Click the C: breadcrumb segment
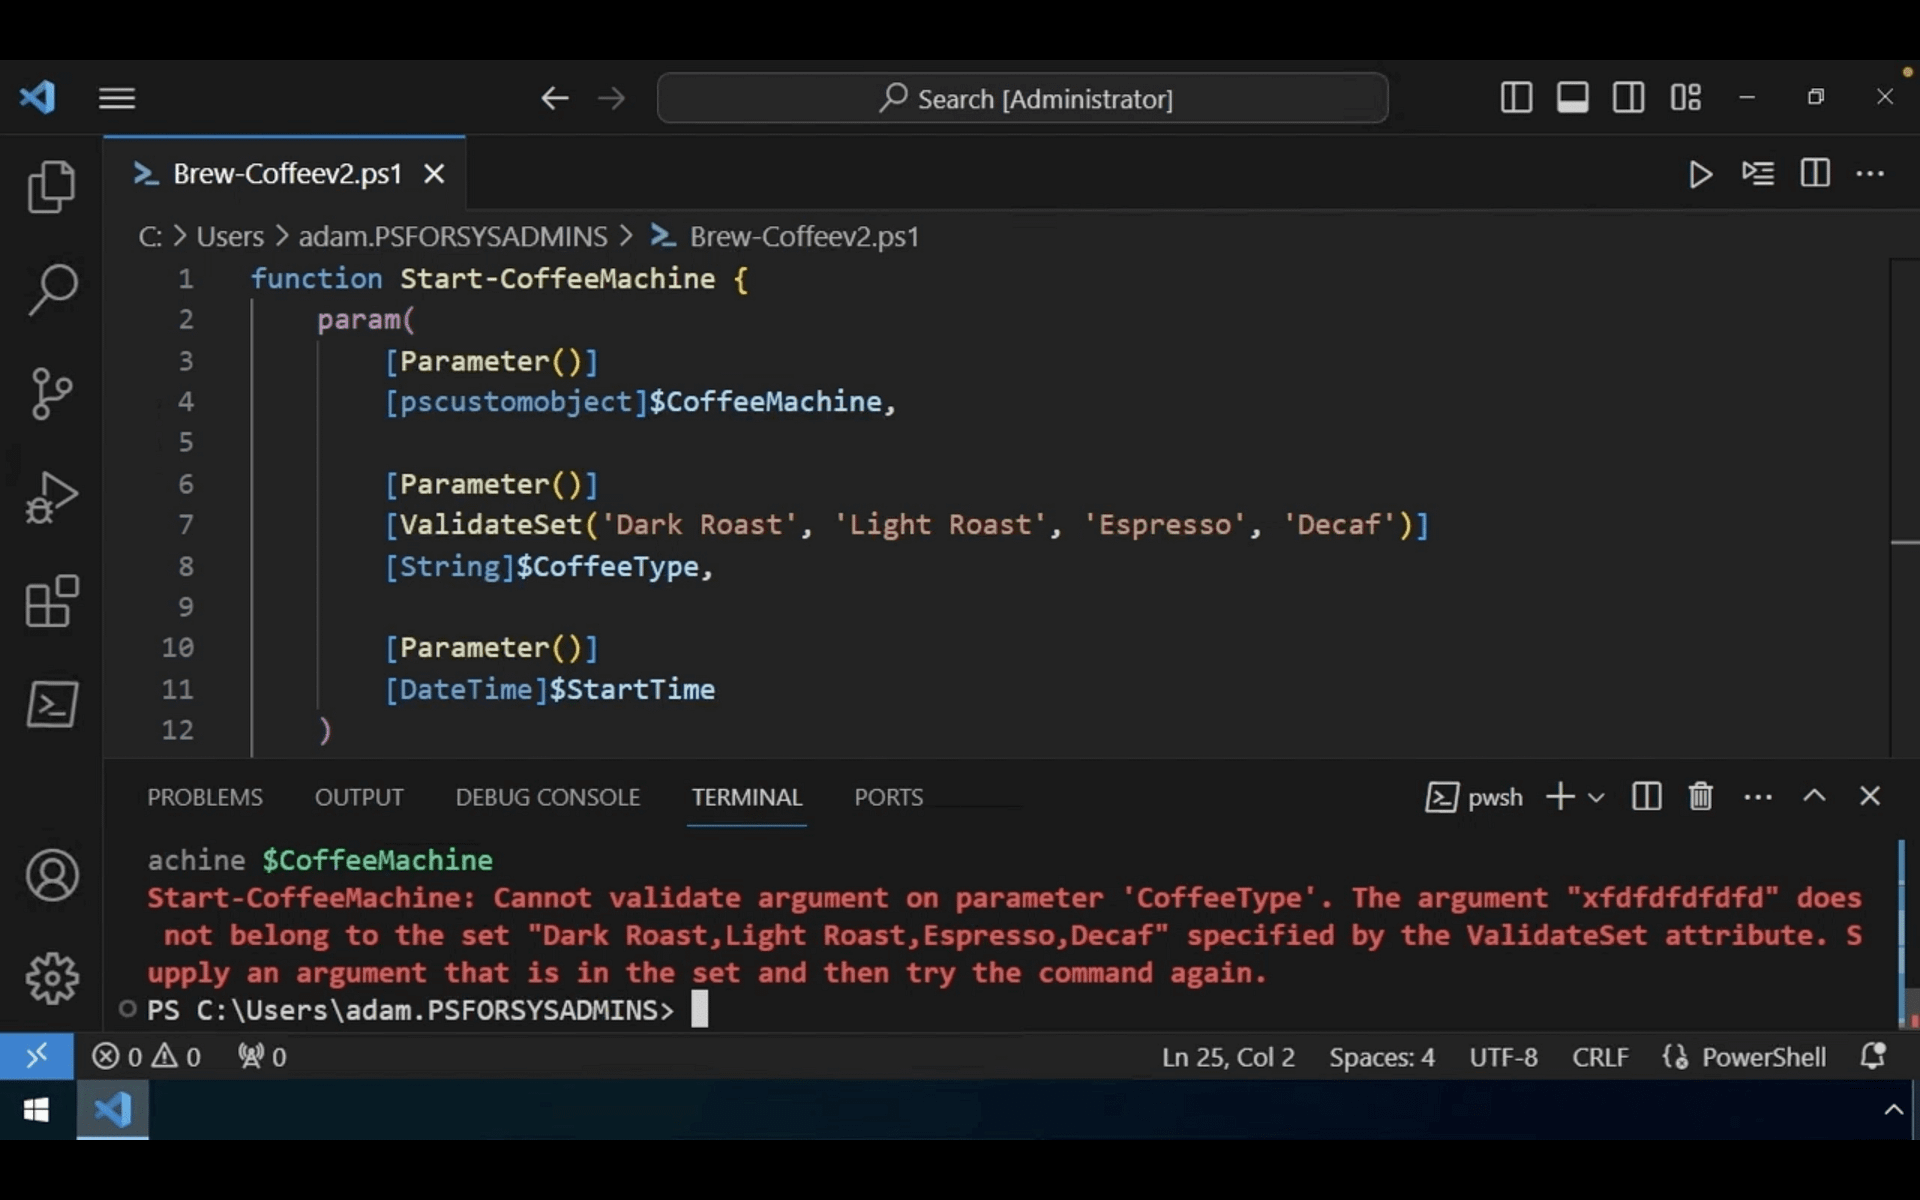Screen dimensions: 1920x1200 [x=150, y=237]
